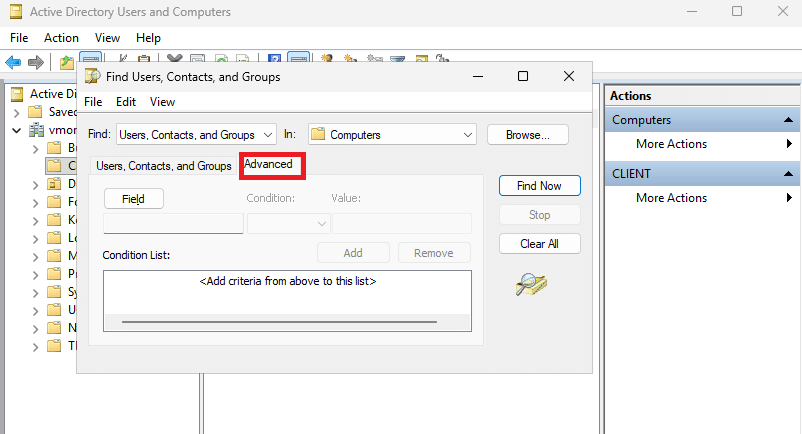Open the Find dialog View menu

(162, 102)
